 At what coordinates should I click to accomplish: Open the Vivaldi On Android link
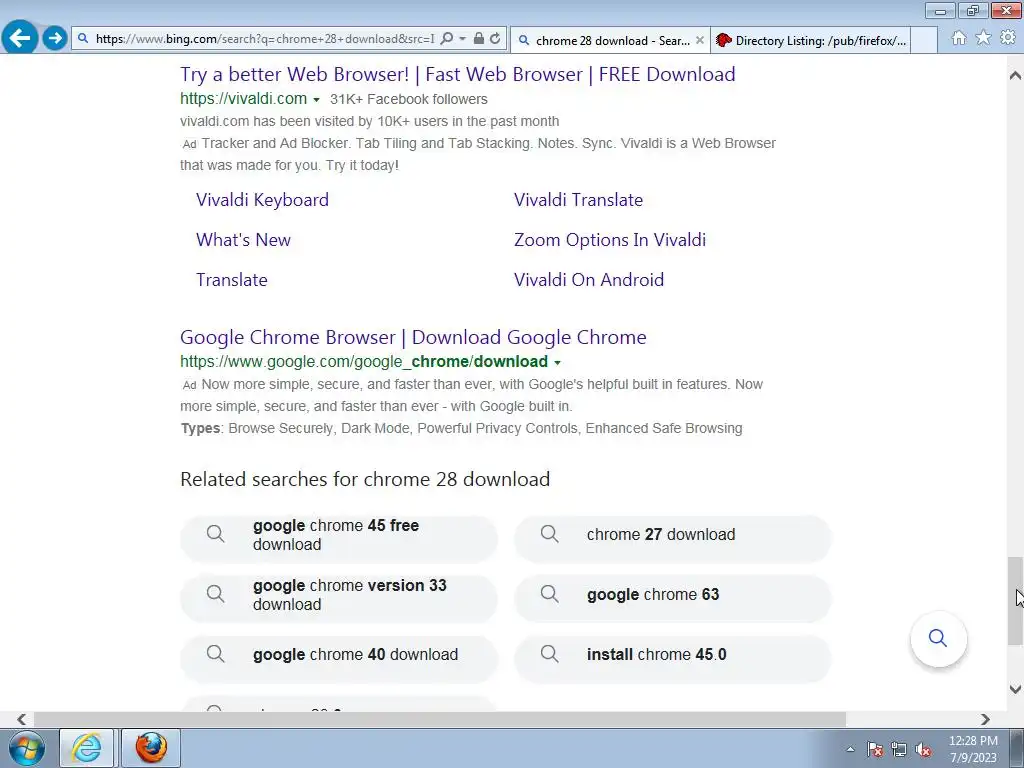588,280
